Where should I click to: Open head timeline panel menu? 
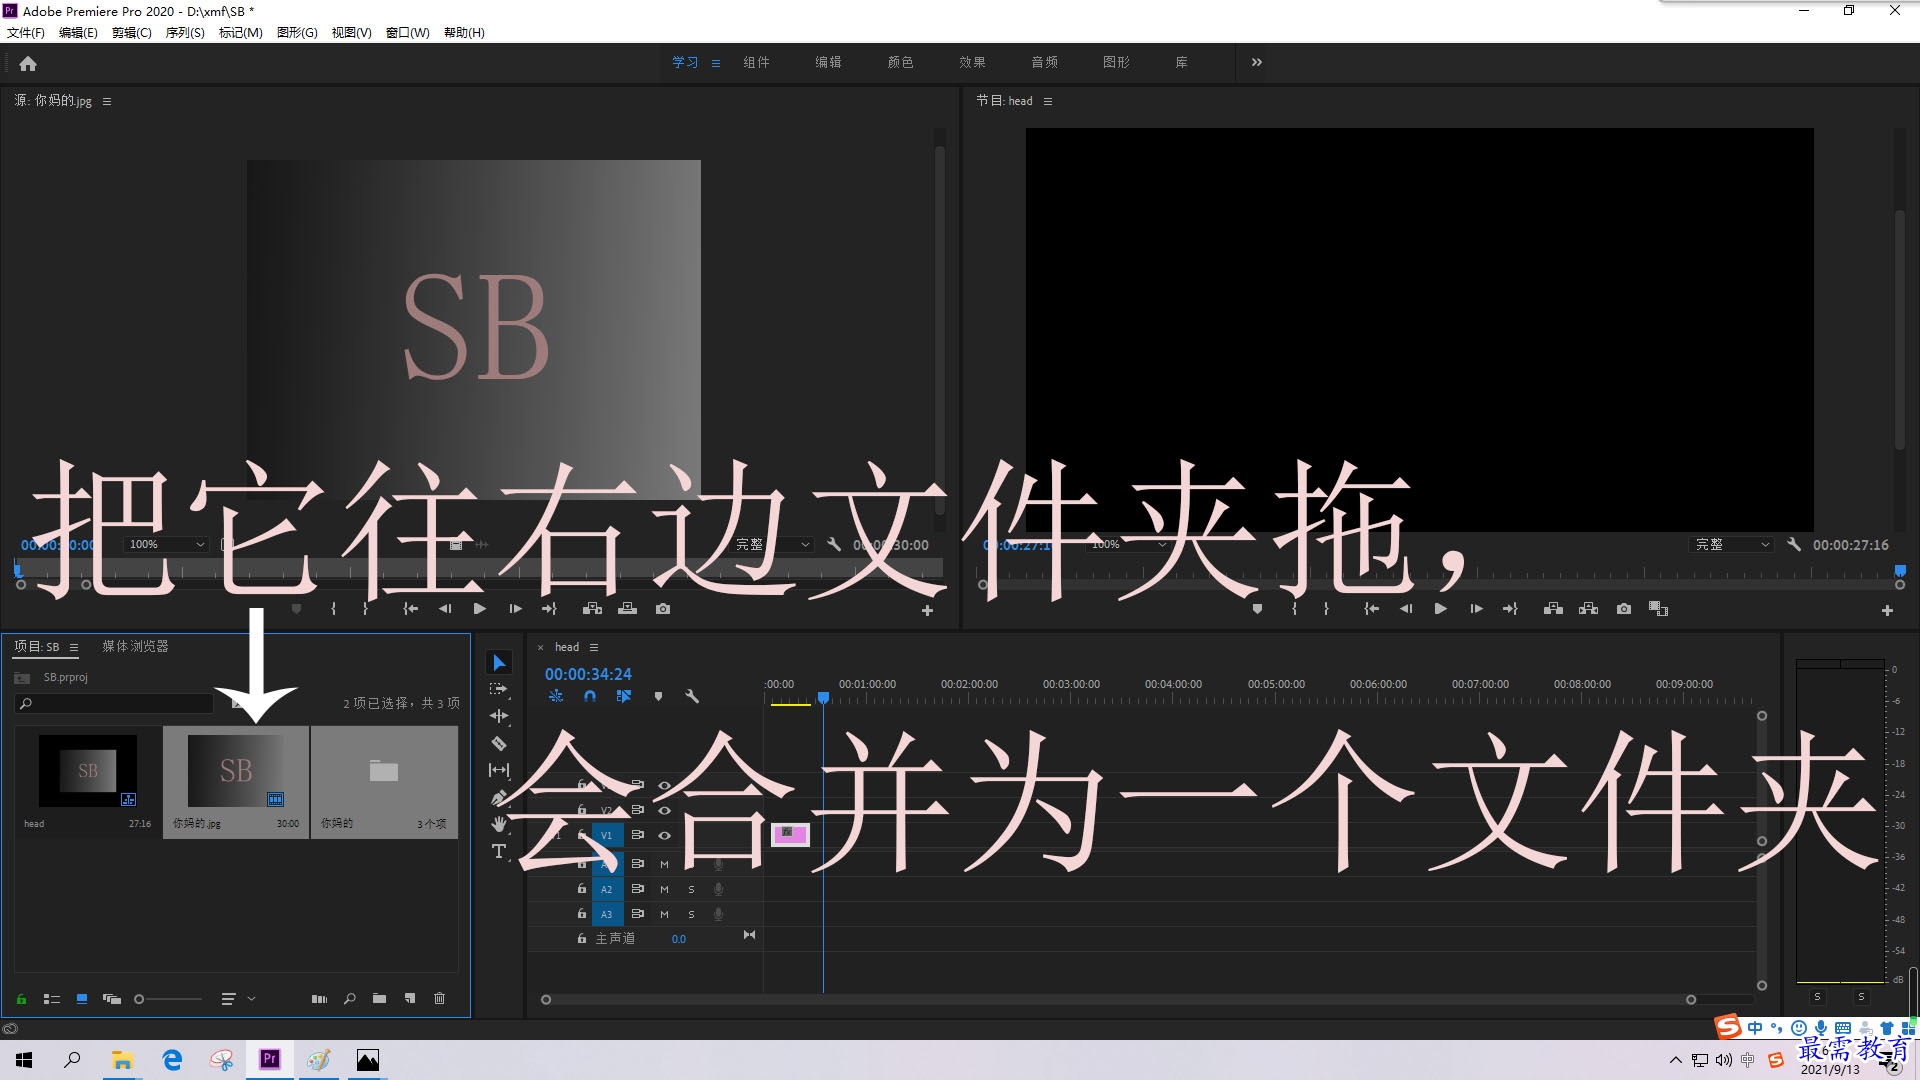[x=594, y=647]
